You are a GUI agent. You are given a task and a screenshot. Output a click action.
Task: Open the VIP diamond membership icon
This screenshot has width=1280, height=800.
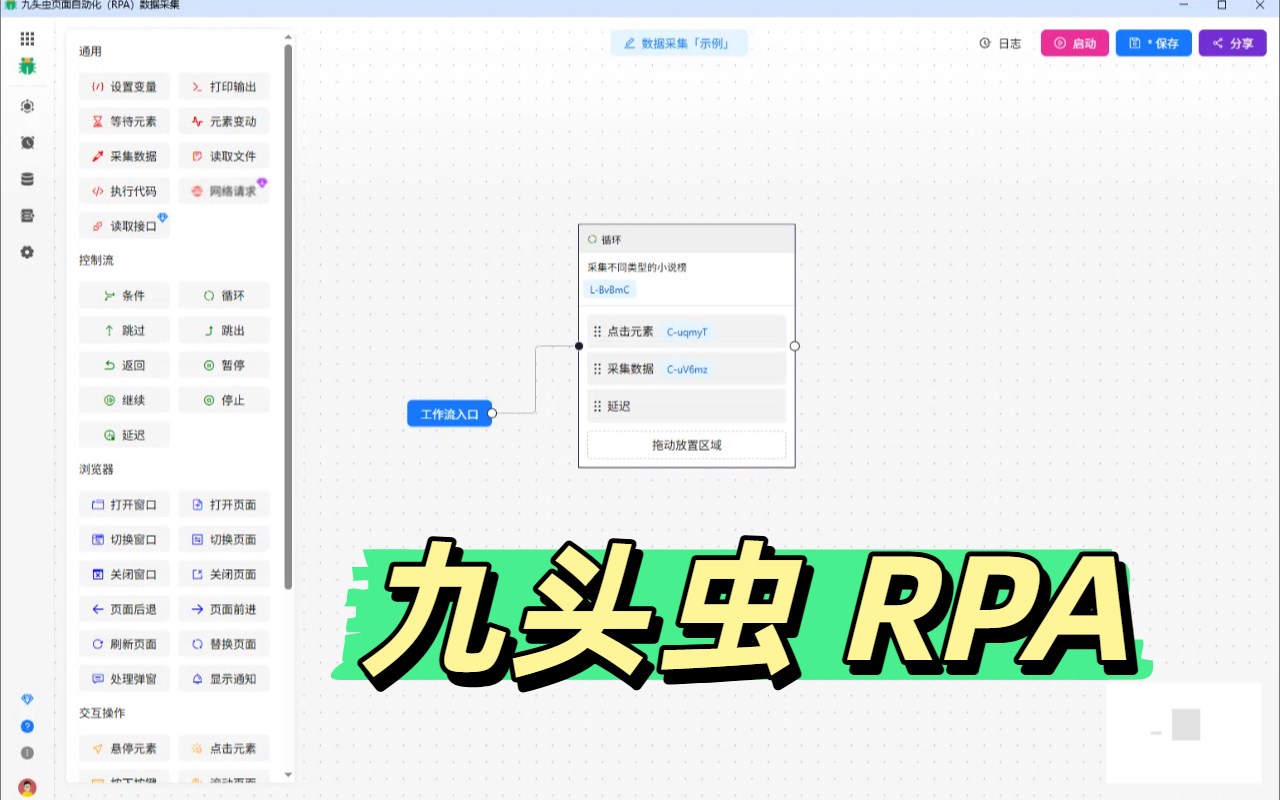pyautogui.click(x=27, y=698)
